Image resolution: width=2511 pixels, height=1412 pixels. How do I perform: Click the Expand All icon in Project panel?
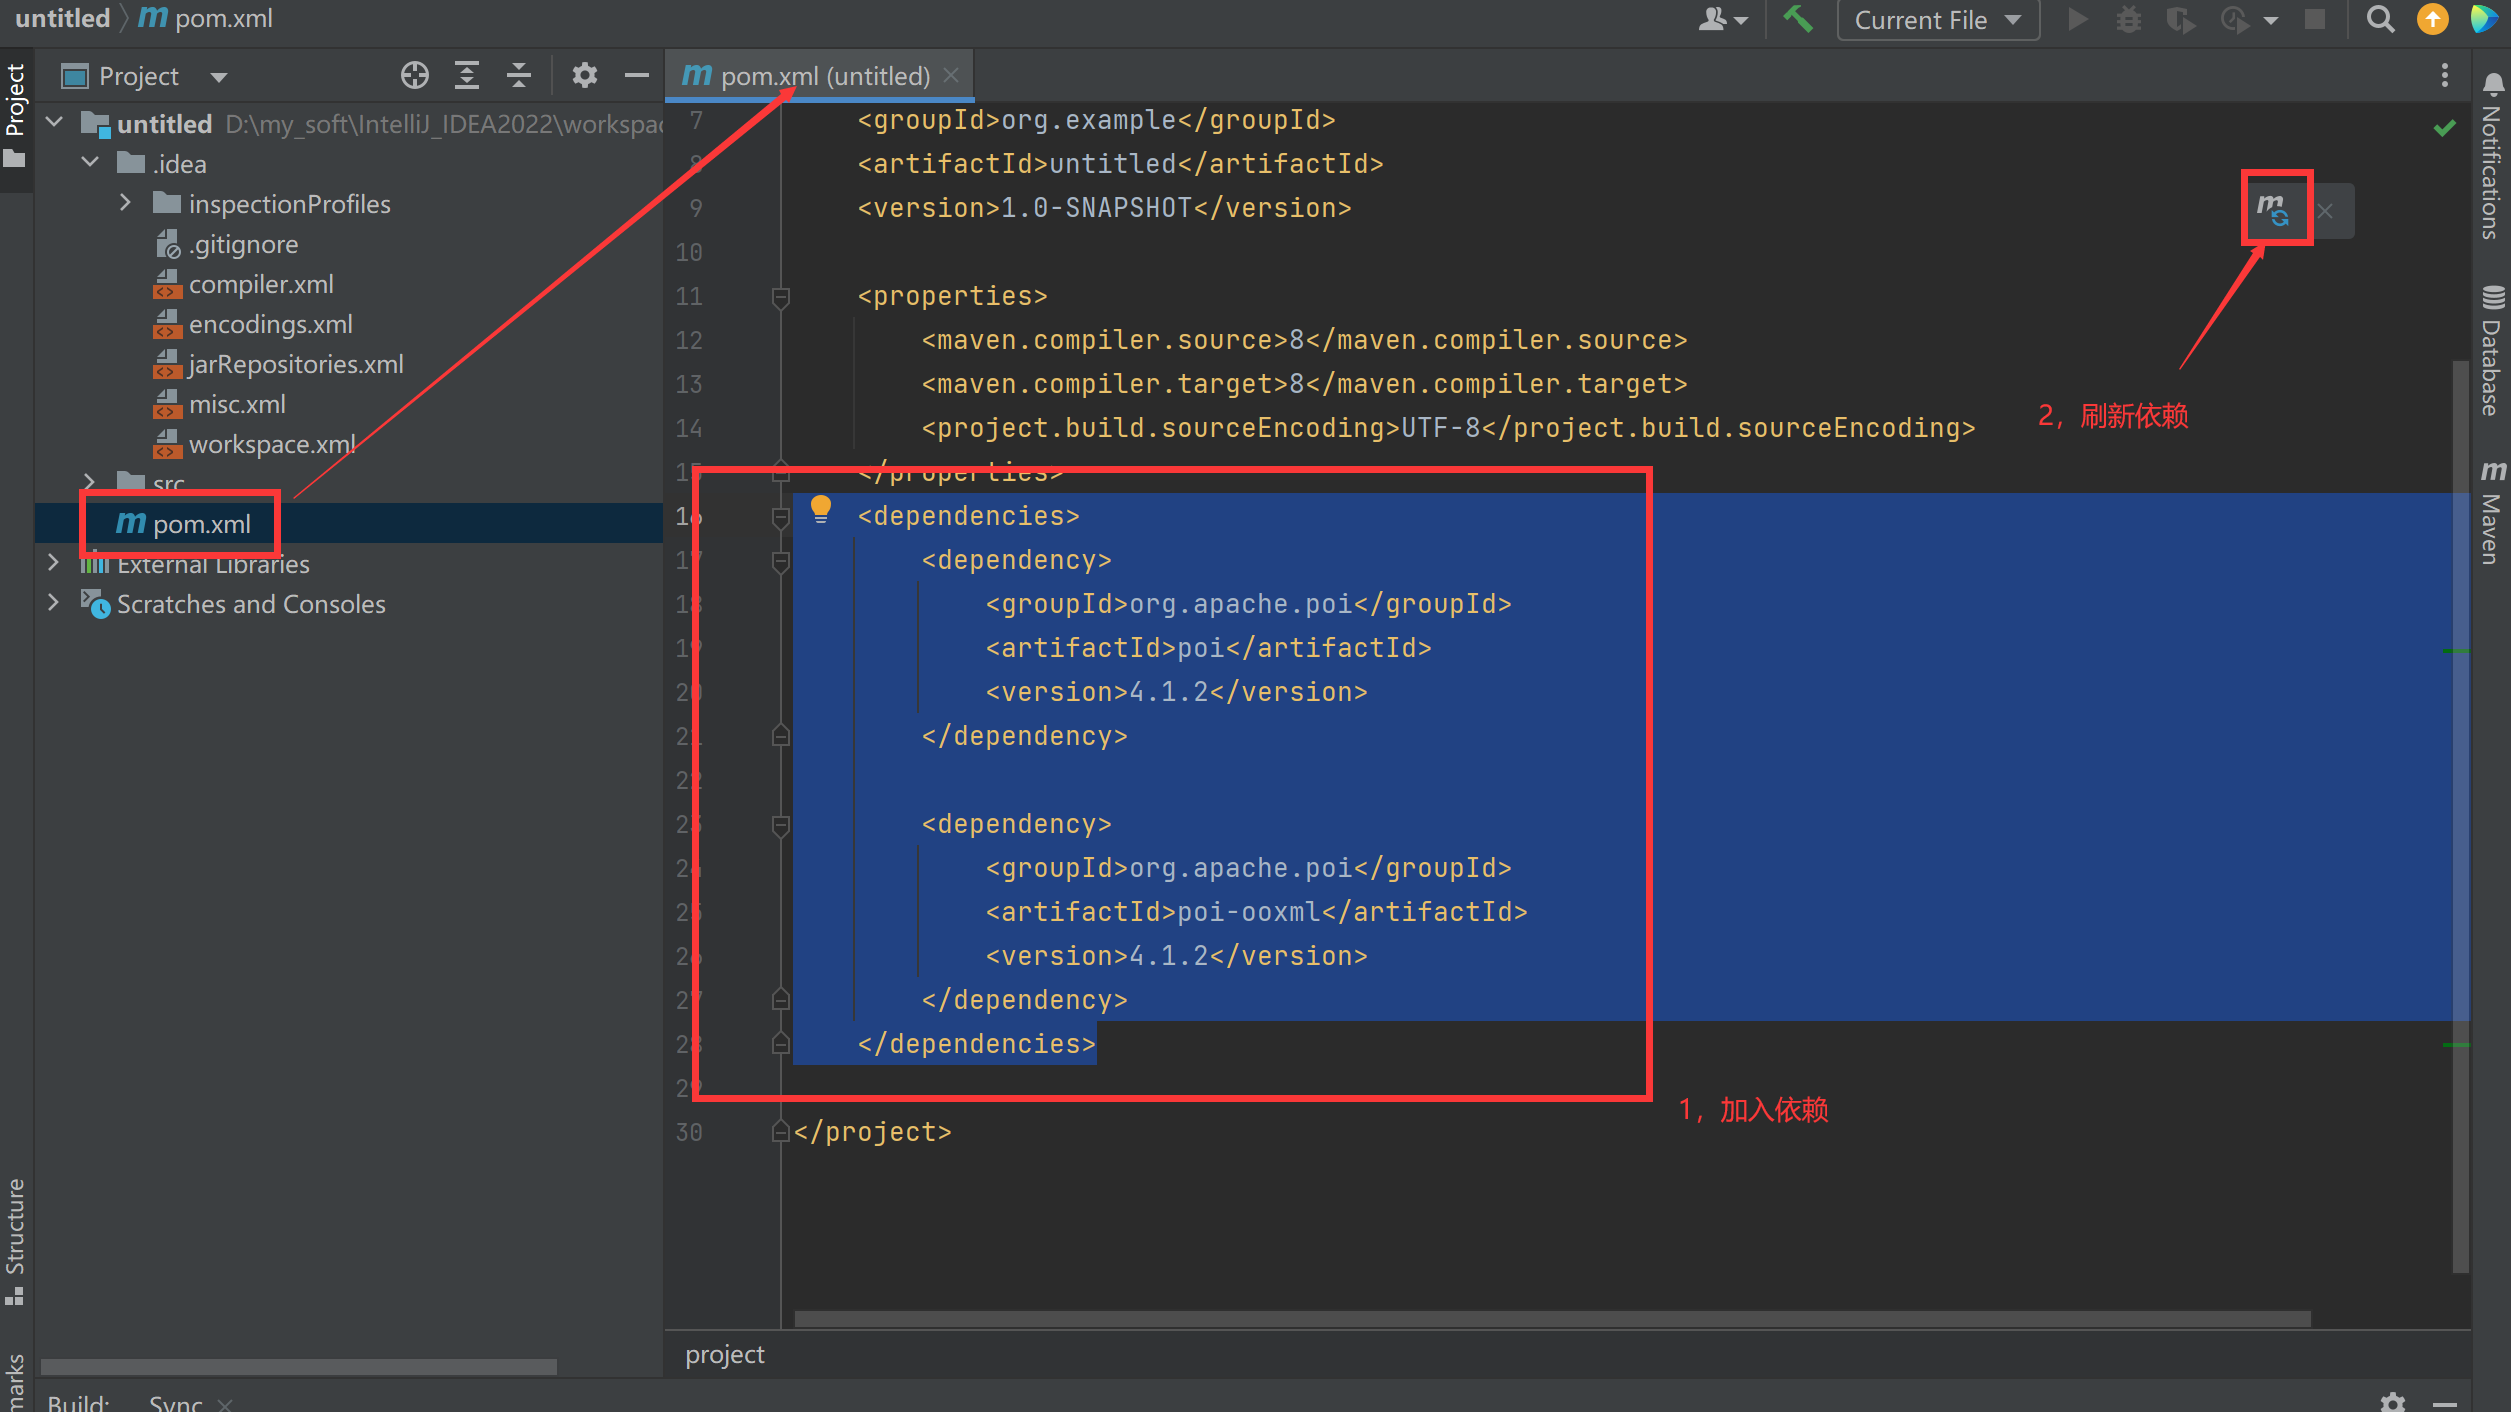pyautogui.click(x=467, y=76)
